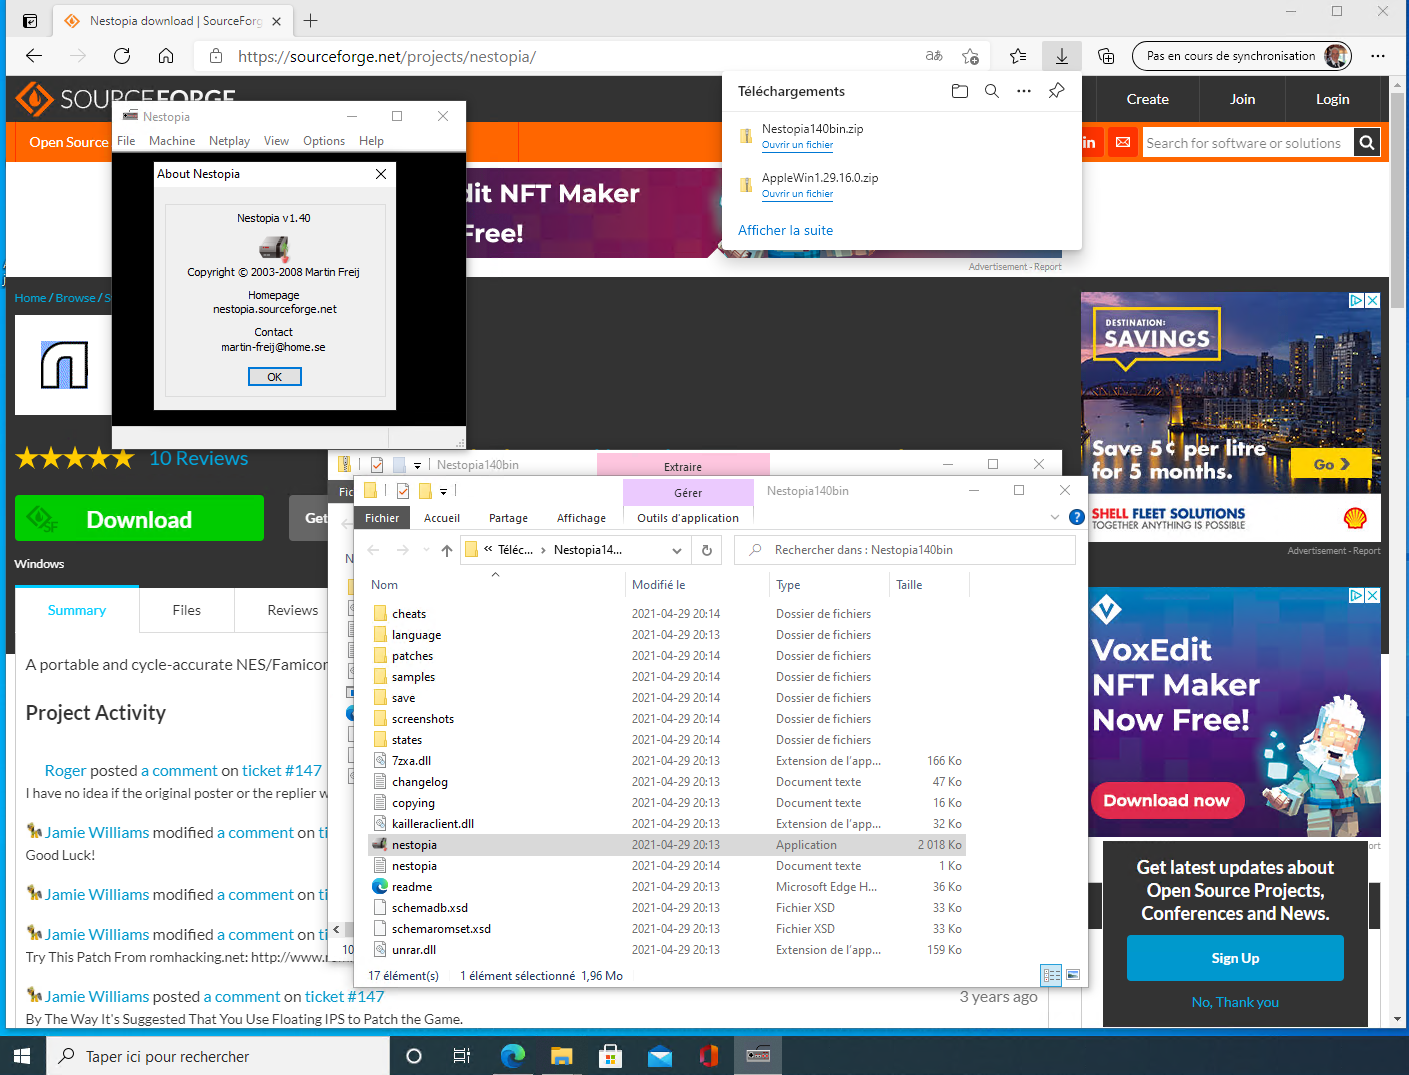Search downloads using the magnifier icon
The image size is (1409, 1075).
pyautogui.click(x=992, y=91)
